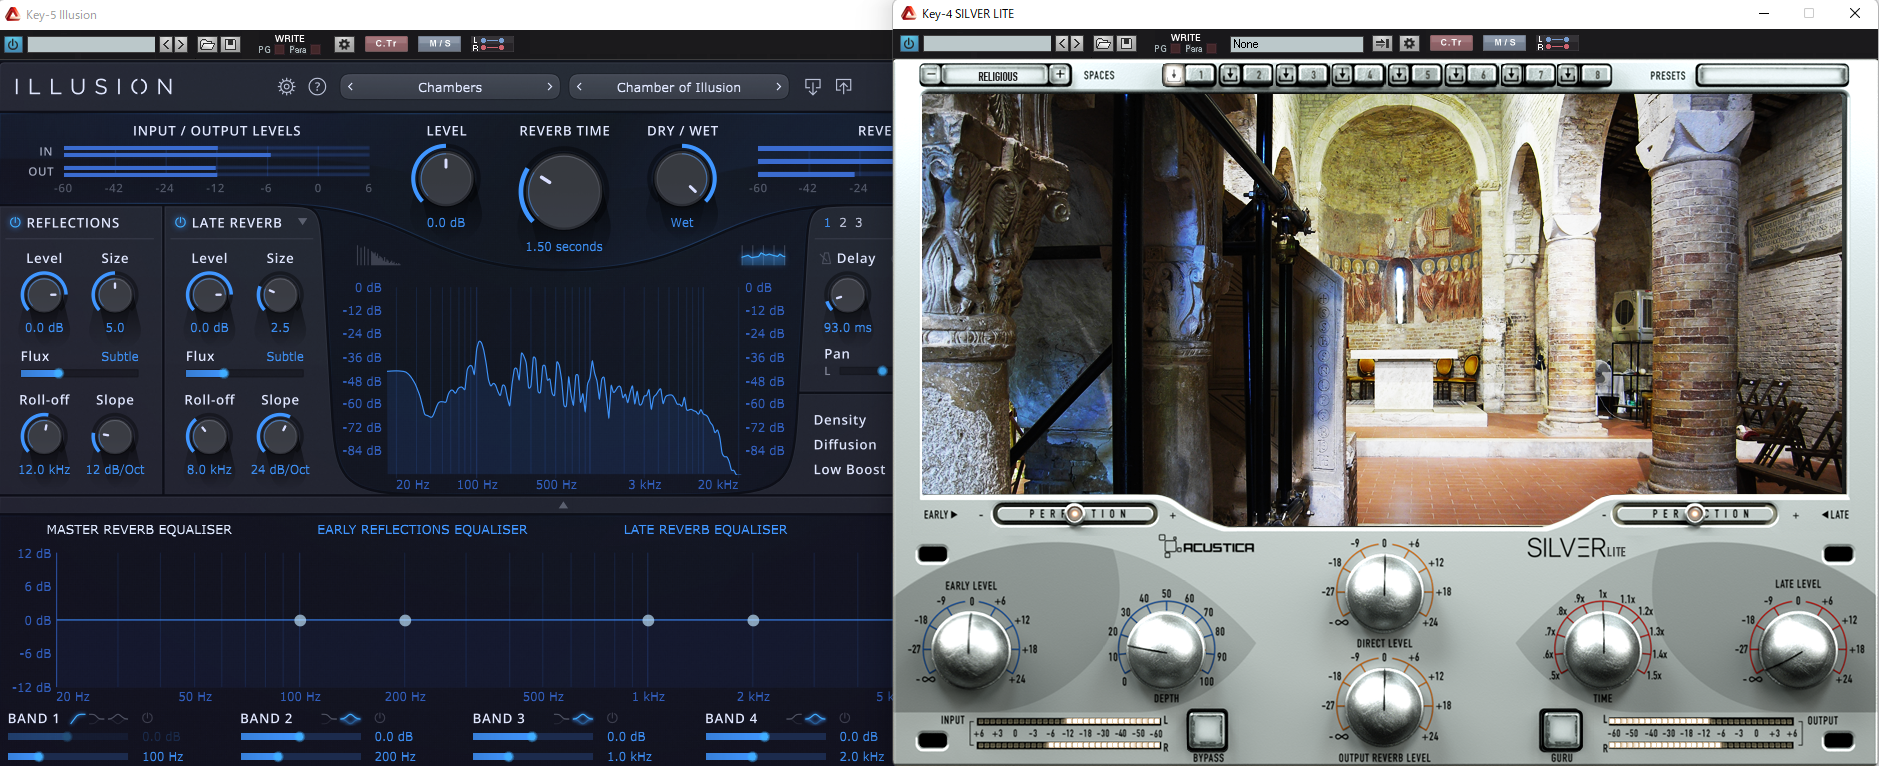The width and height of the screenshot is (1879, 766).
Task: Save preset disk icon in Silver Lite host bar
Action: [x=1126, y=43]
